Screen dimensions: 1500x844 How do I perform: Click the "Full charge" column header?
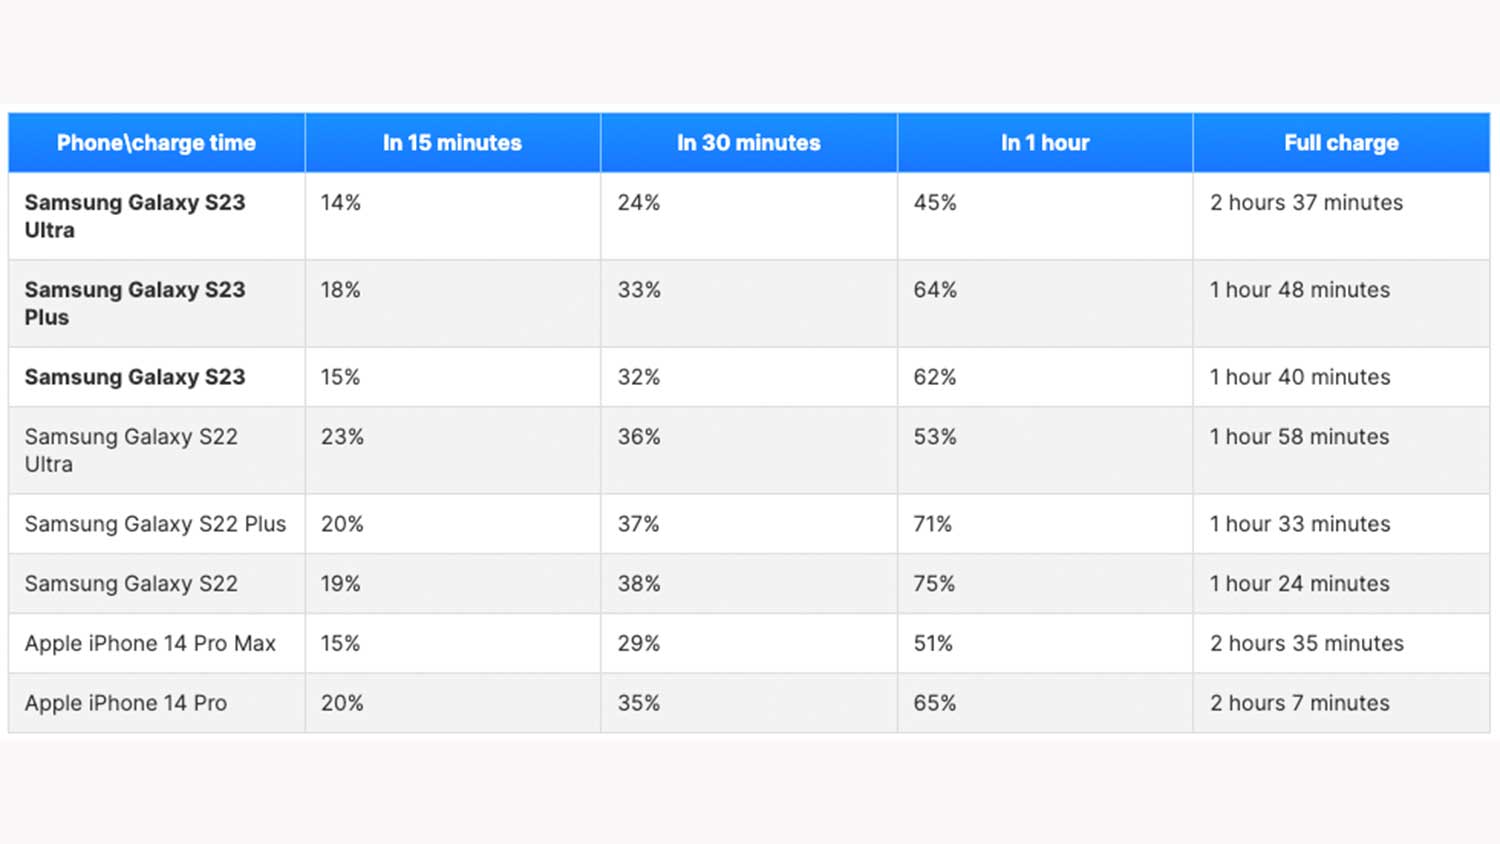1341,143
